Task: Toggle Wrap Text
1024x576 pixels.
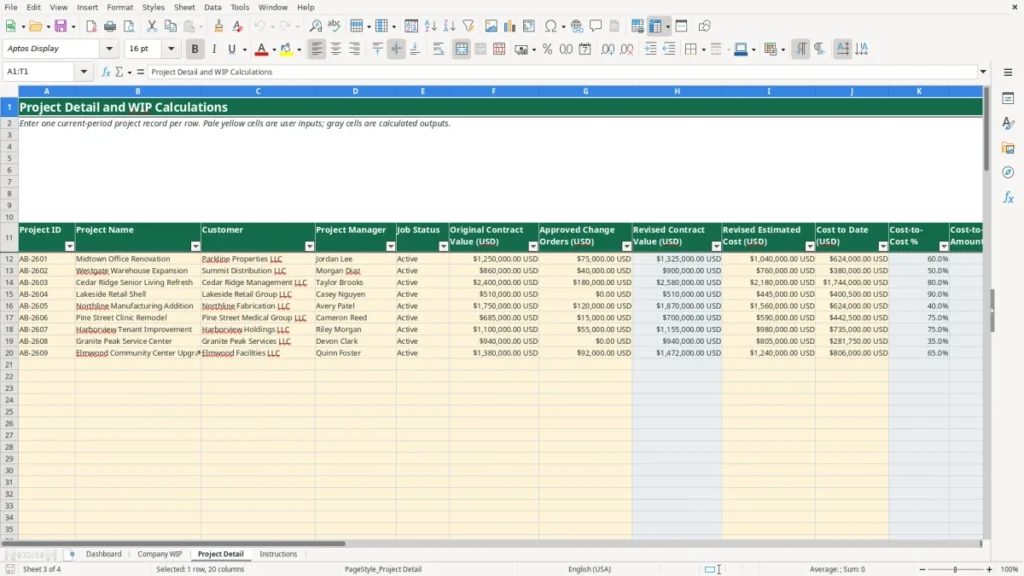Action: pos(438,49)
